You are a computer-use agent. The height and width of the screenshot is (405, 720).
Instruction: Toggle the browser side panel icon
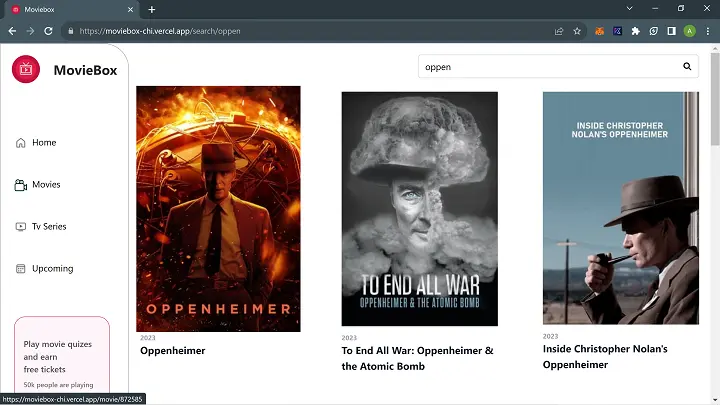pyautogui.click(x=671, y=31)
